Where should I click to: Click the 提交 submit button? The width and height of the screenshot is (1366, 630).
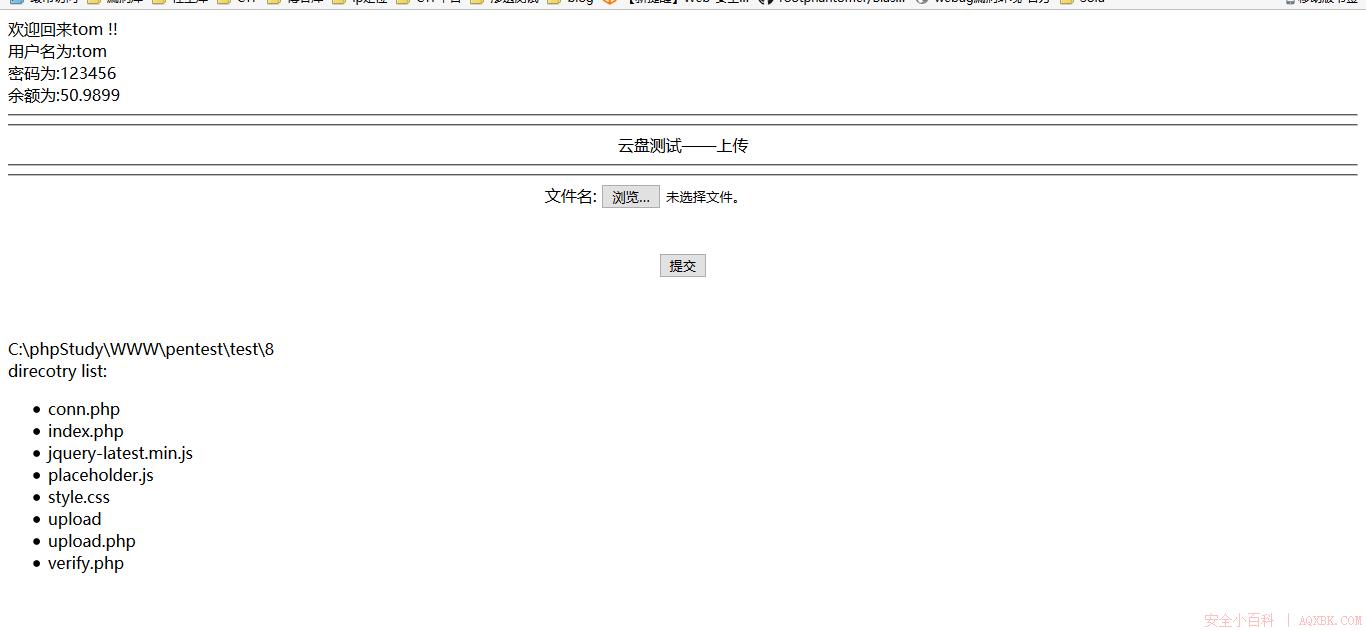click(683, 265)
